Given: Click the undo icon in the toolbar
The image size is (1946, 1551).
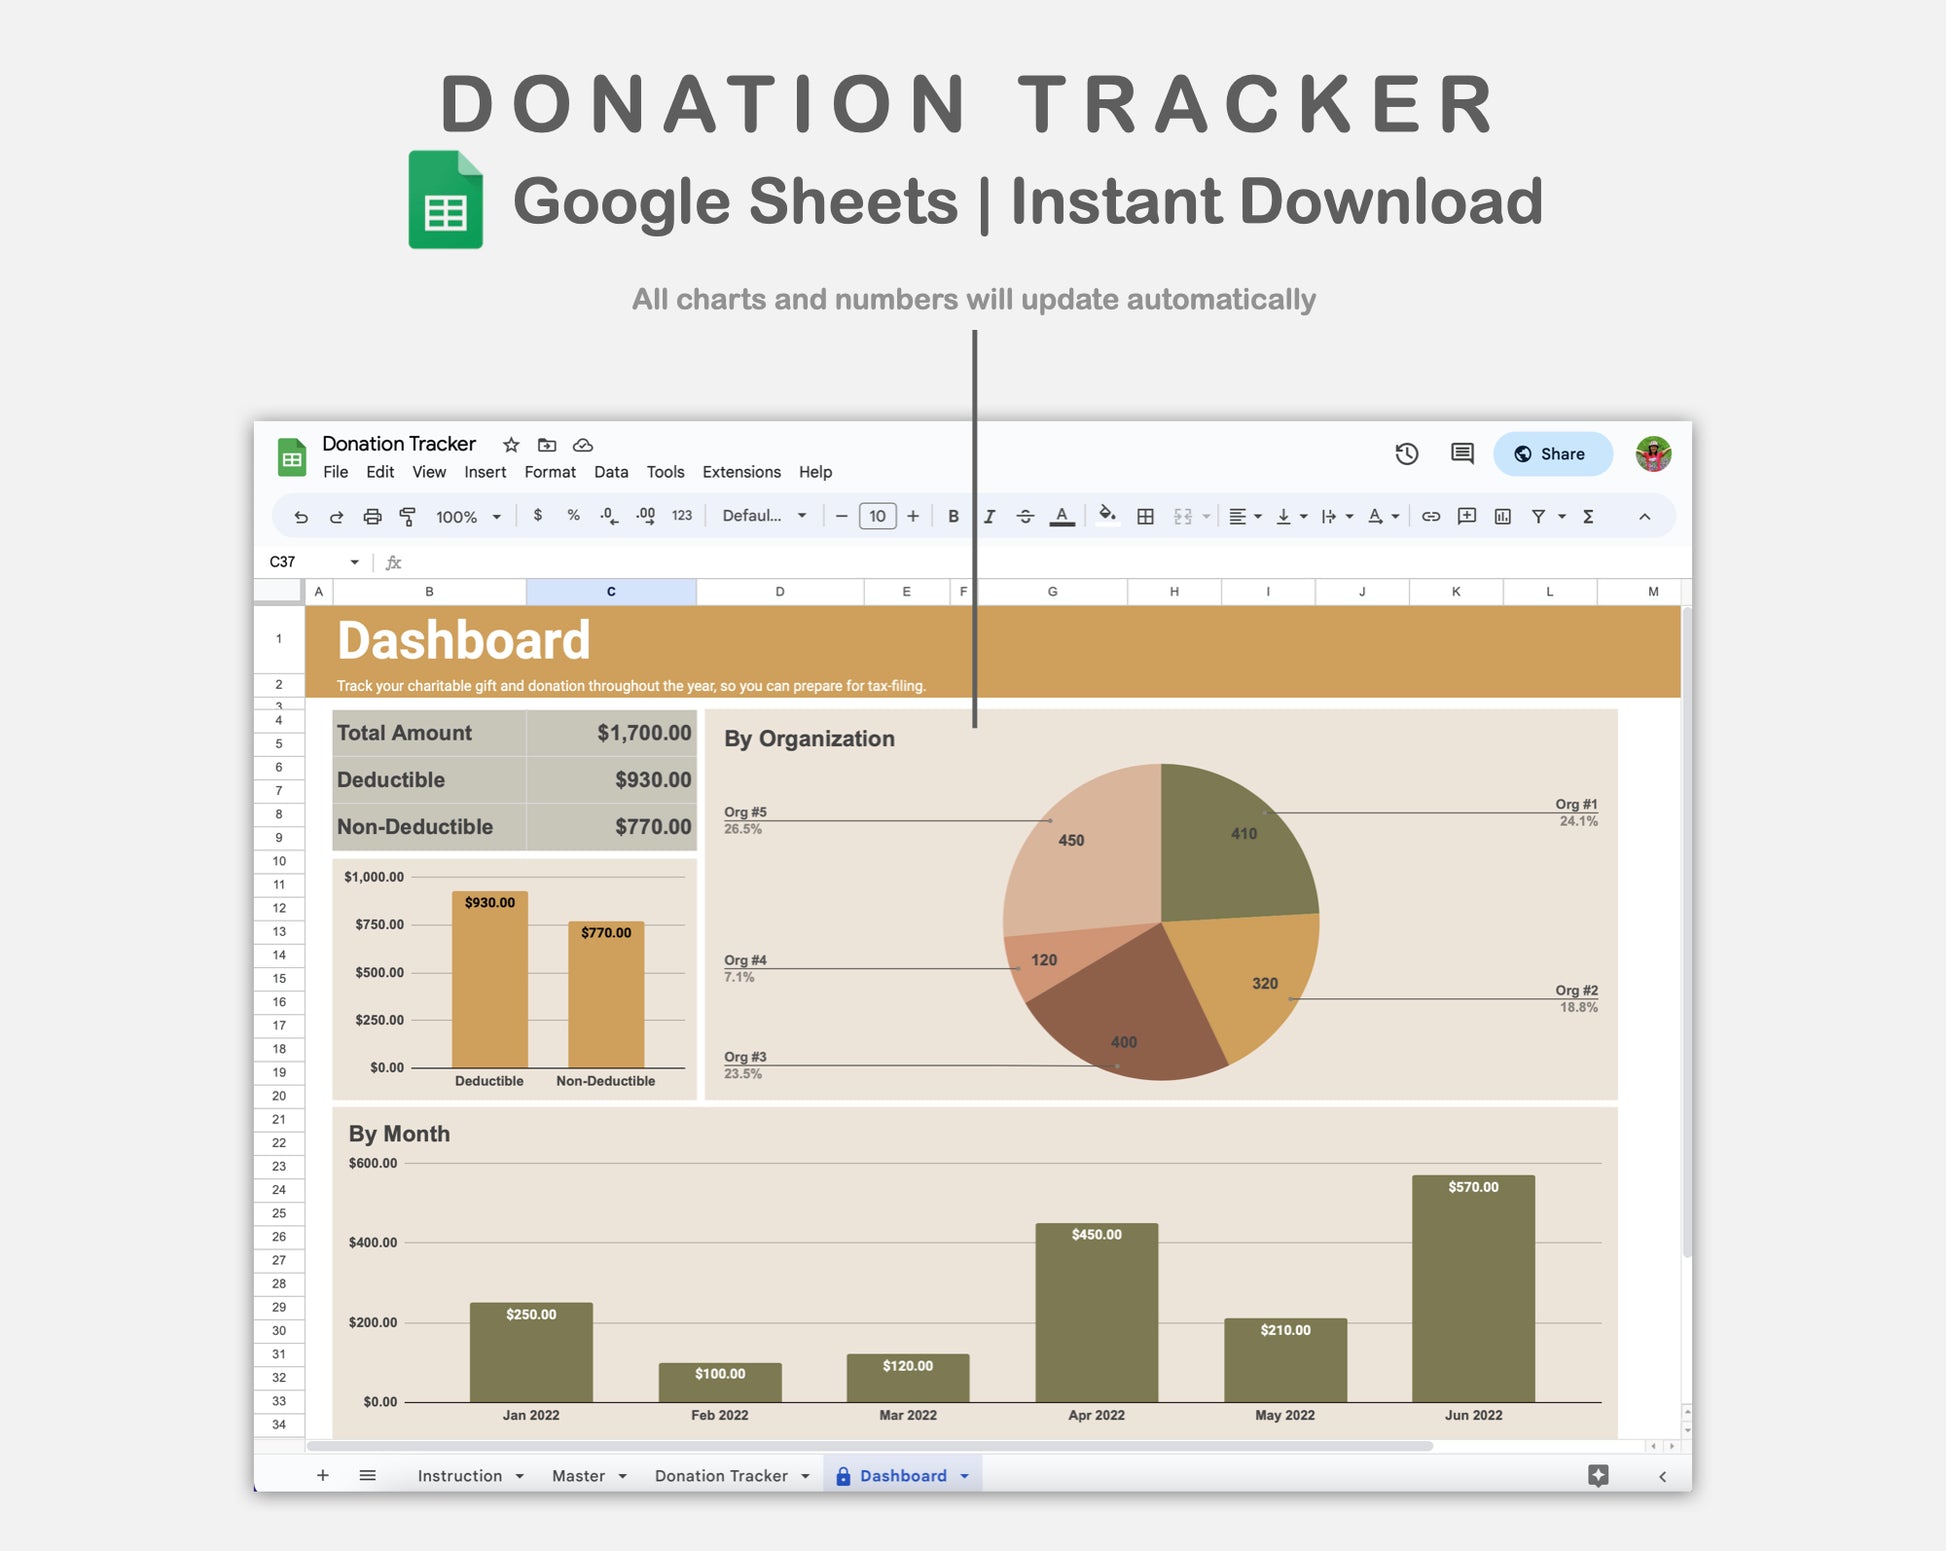Looking at the screenshot, I should 301,517.
